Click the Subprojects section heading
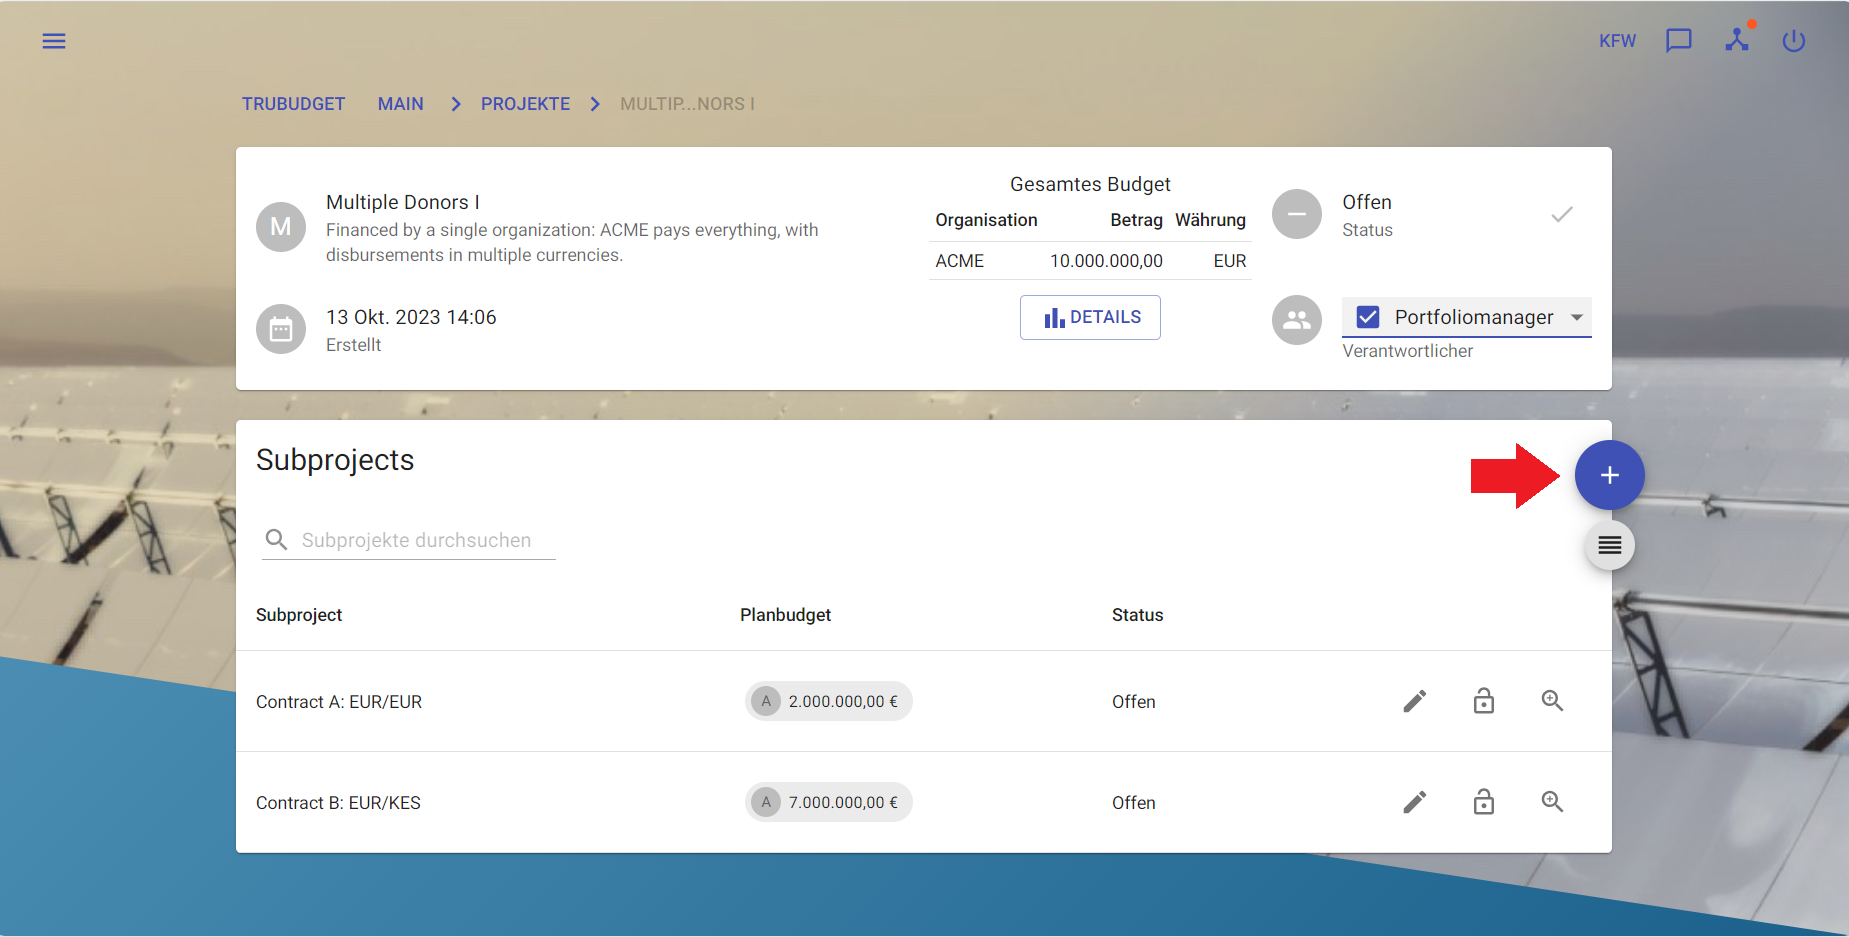This screenshot has height=937, width=1849. [x=335, y=460]
